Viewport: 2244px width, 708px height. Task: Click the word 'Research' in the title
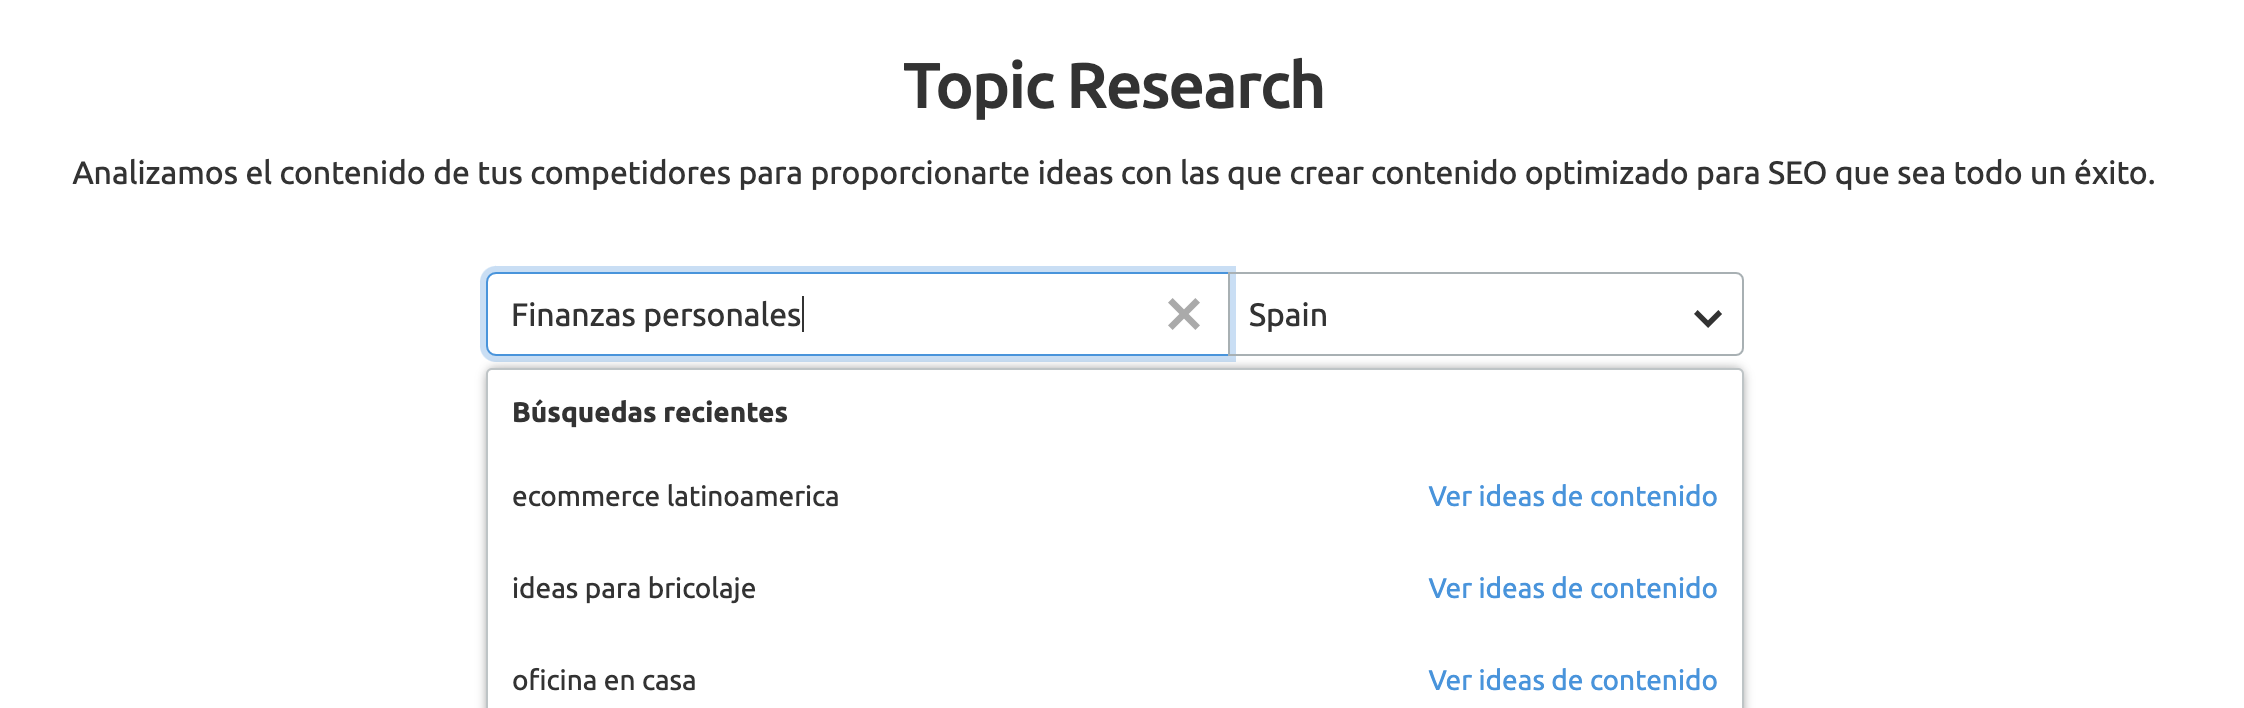(1195, 86)
